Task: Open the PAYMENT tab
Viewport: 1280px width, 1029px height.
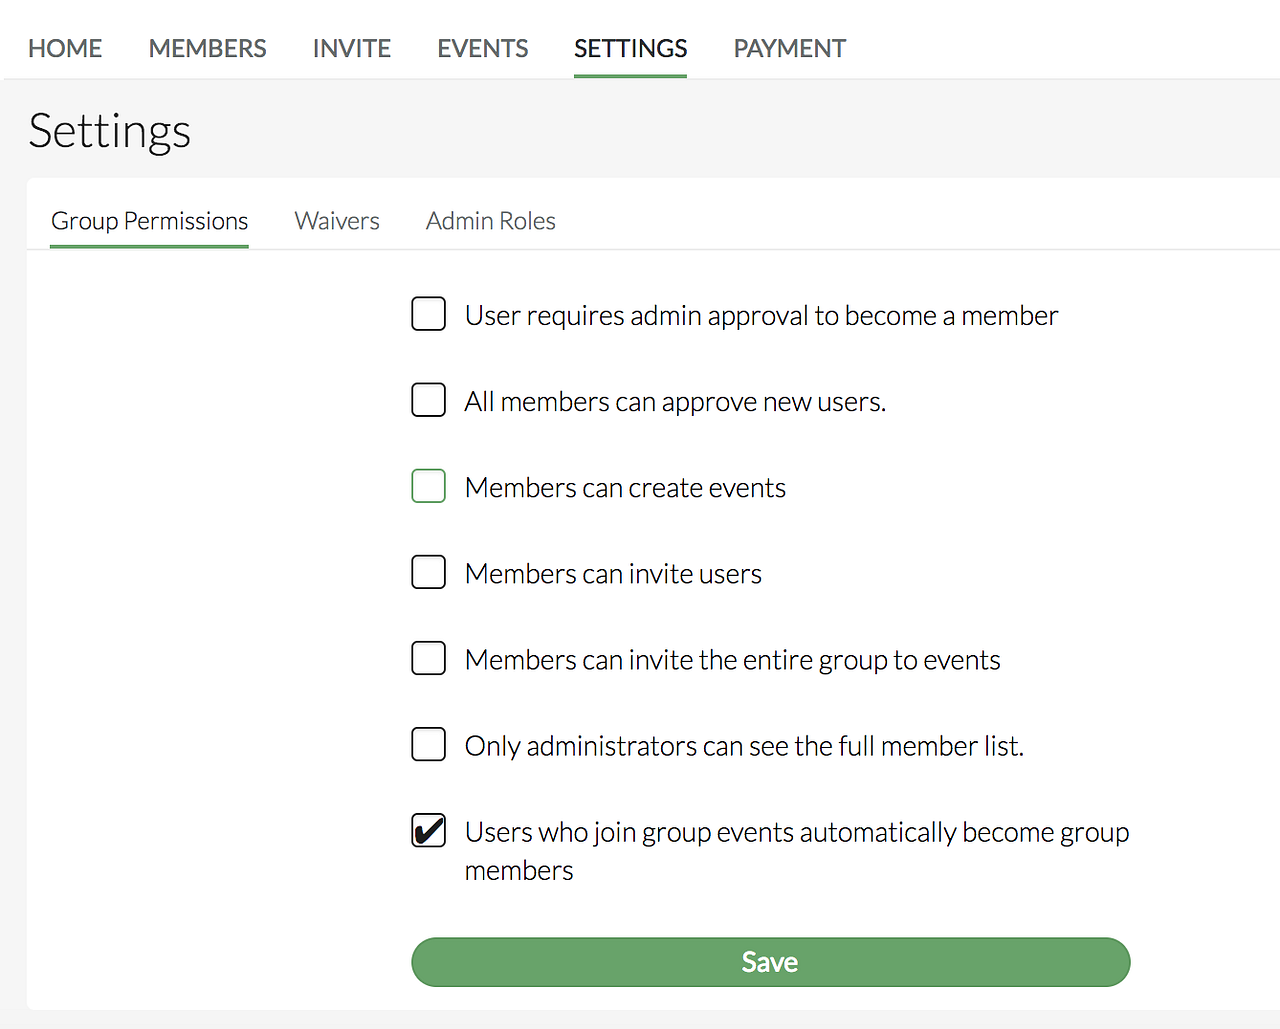Action: coord(789,48)
